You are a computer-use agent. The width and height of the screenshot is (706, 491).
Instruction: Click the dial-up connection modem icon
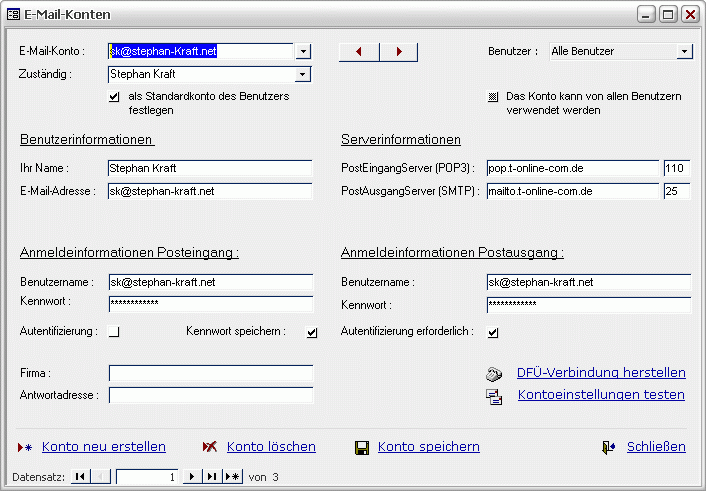click(x=493, y=374)
